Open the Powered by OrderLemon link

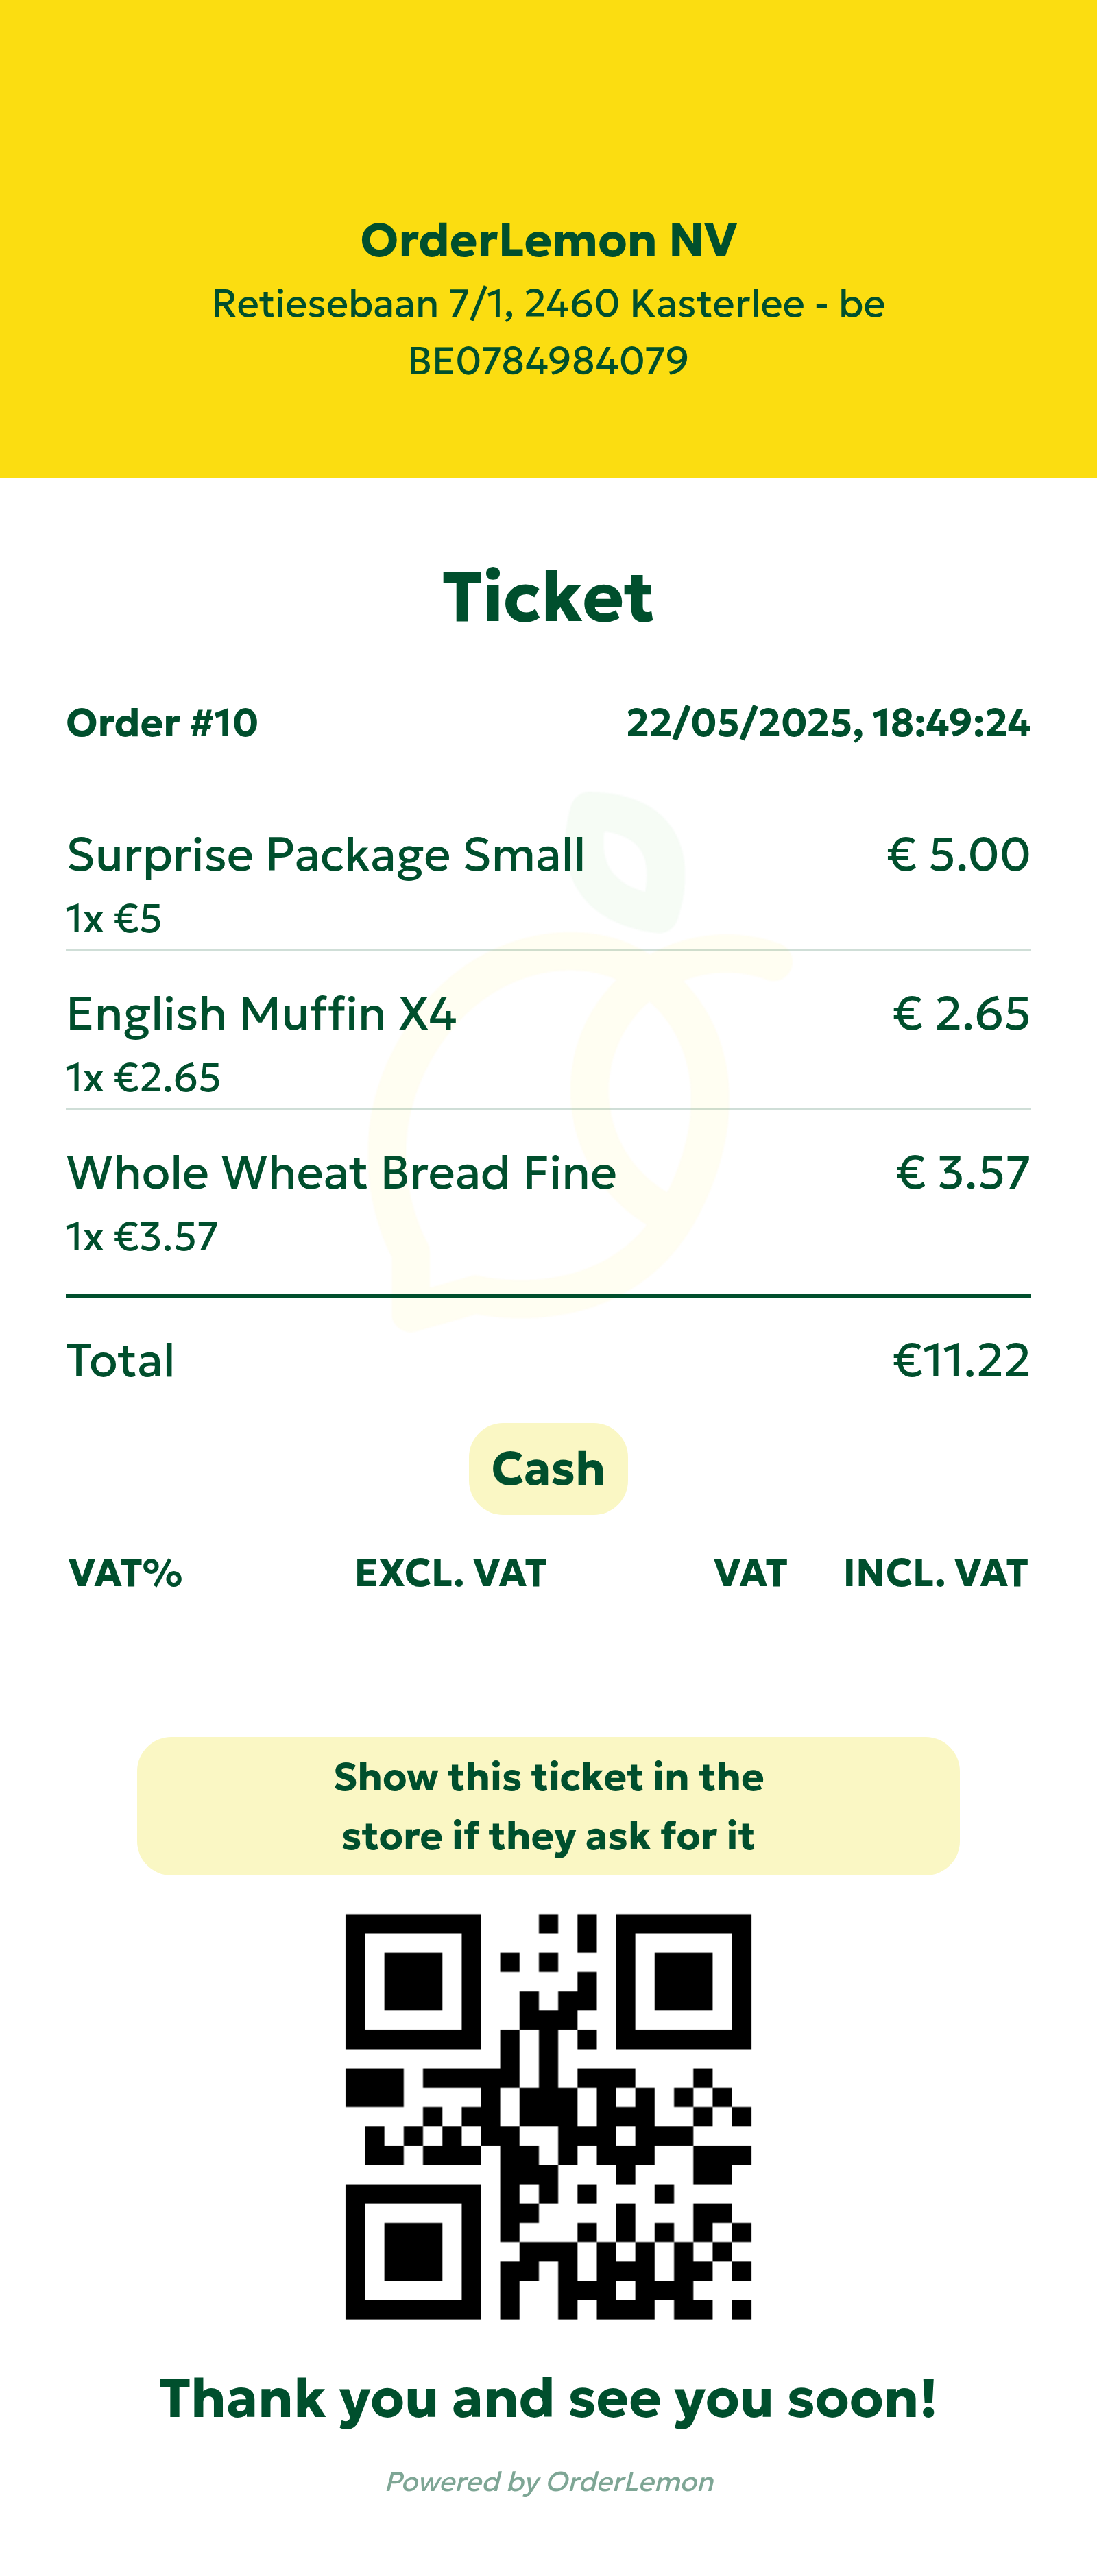coord(549,2481)
